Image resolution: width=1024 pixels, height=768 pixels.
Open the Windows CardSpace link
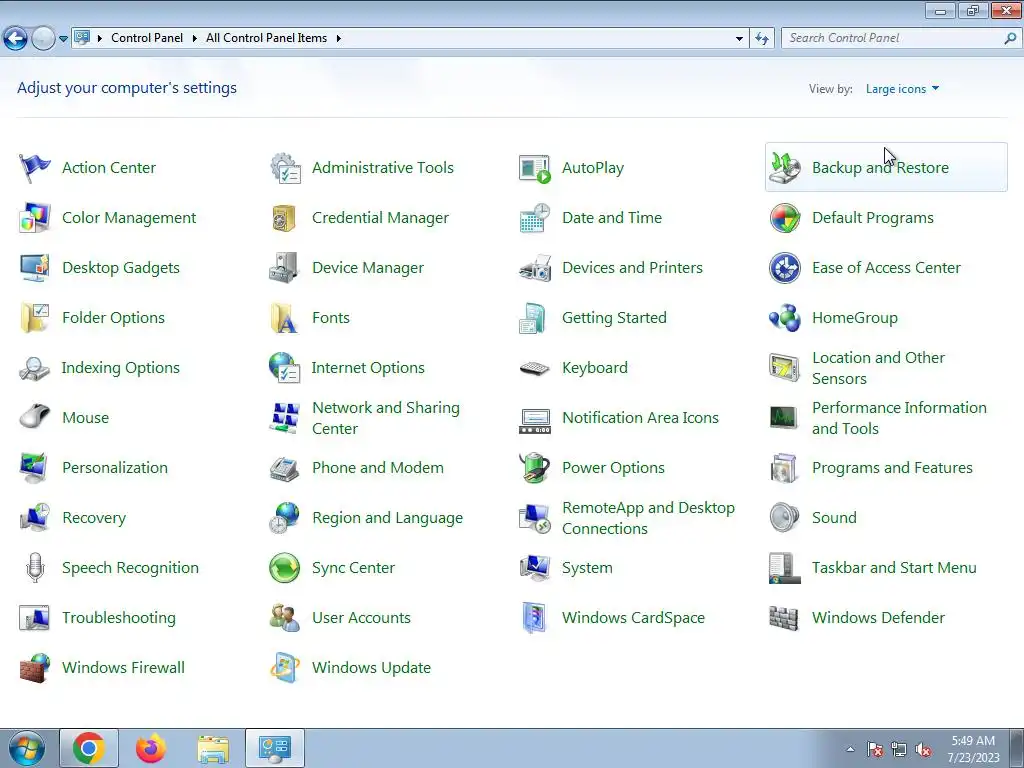[633, 618]
